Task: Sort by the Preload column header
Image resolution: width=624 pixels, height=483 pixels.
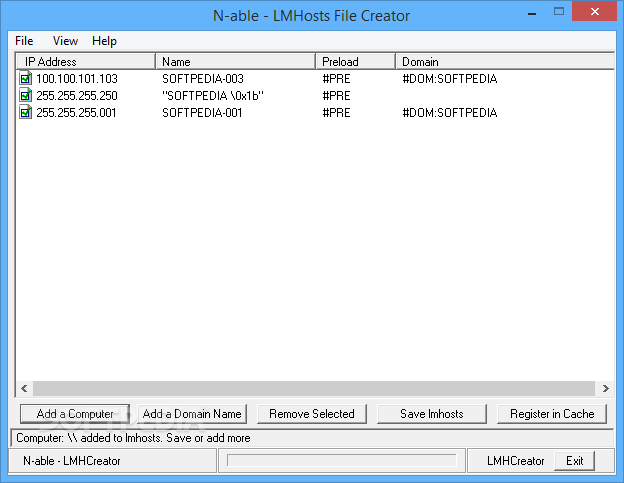Action: tap(356, 62)
